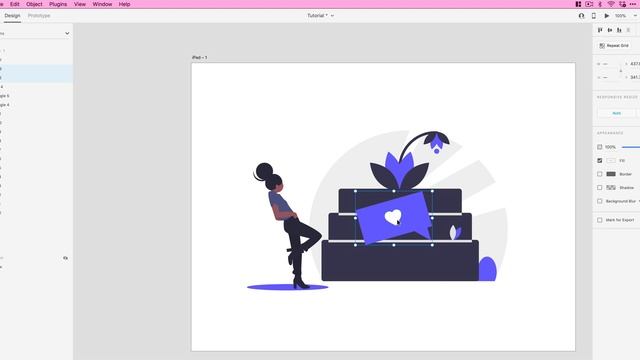Click the align middle vertically icon
640x360 pixels.
[610, 30]
